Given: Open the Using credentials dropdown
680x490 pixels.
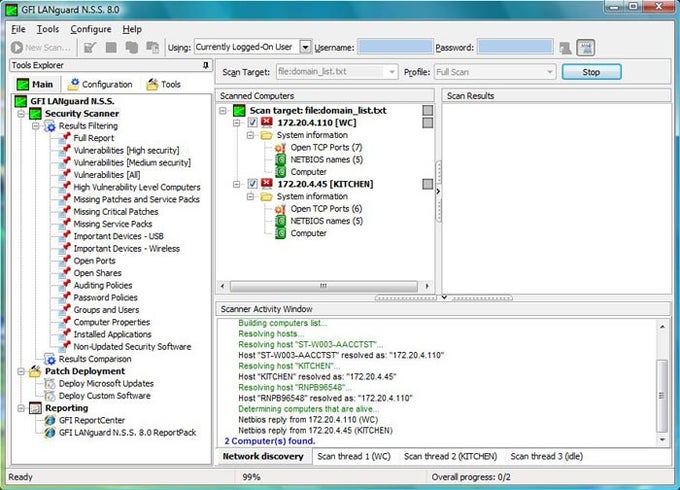Looking at the screenshot, I should 305,47.
